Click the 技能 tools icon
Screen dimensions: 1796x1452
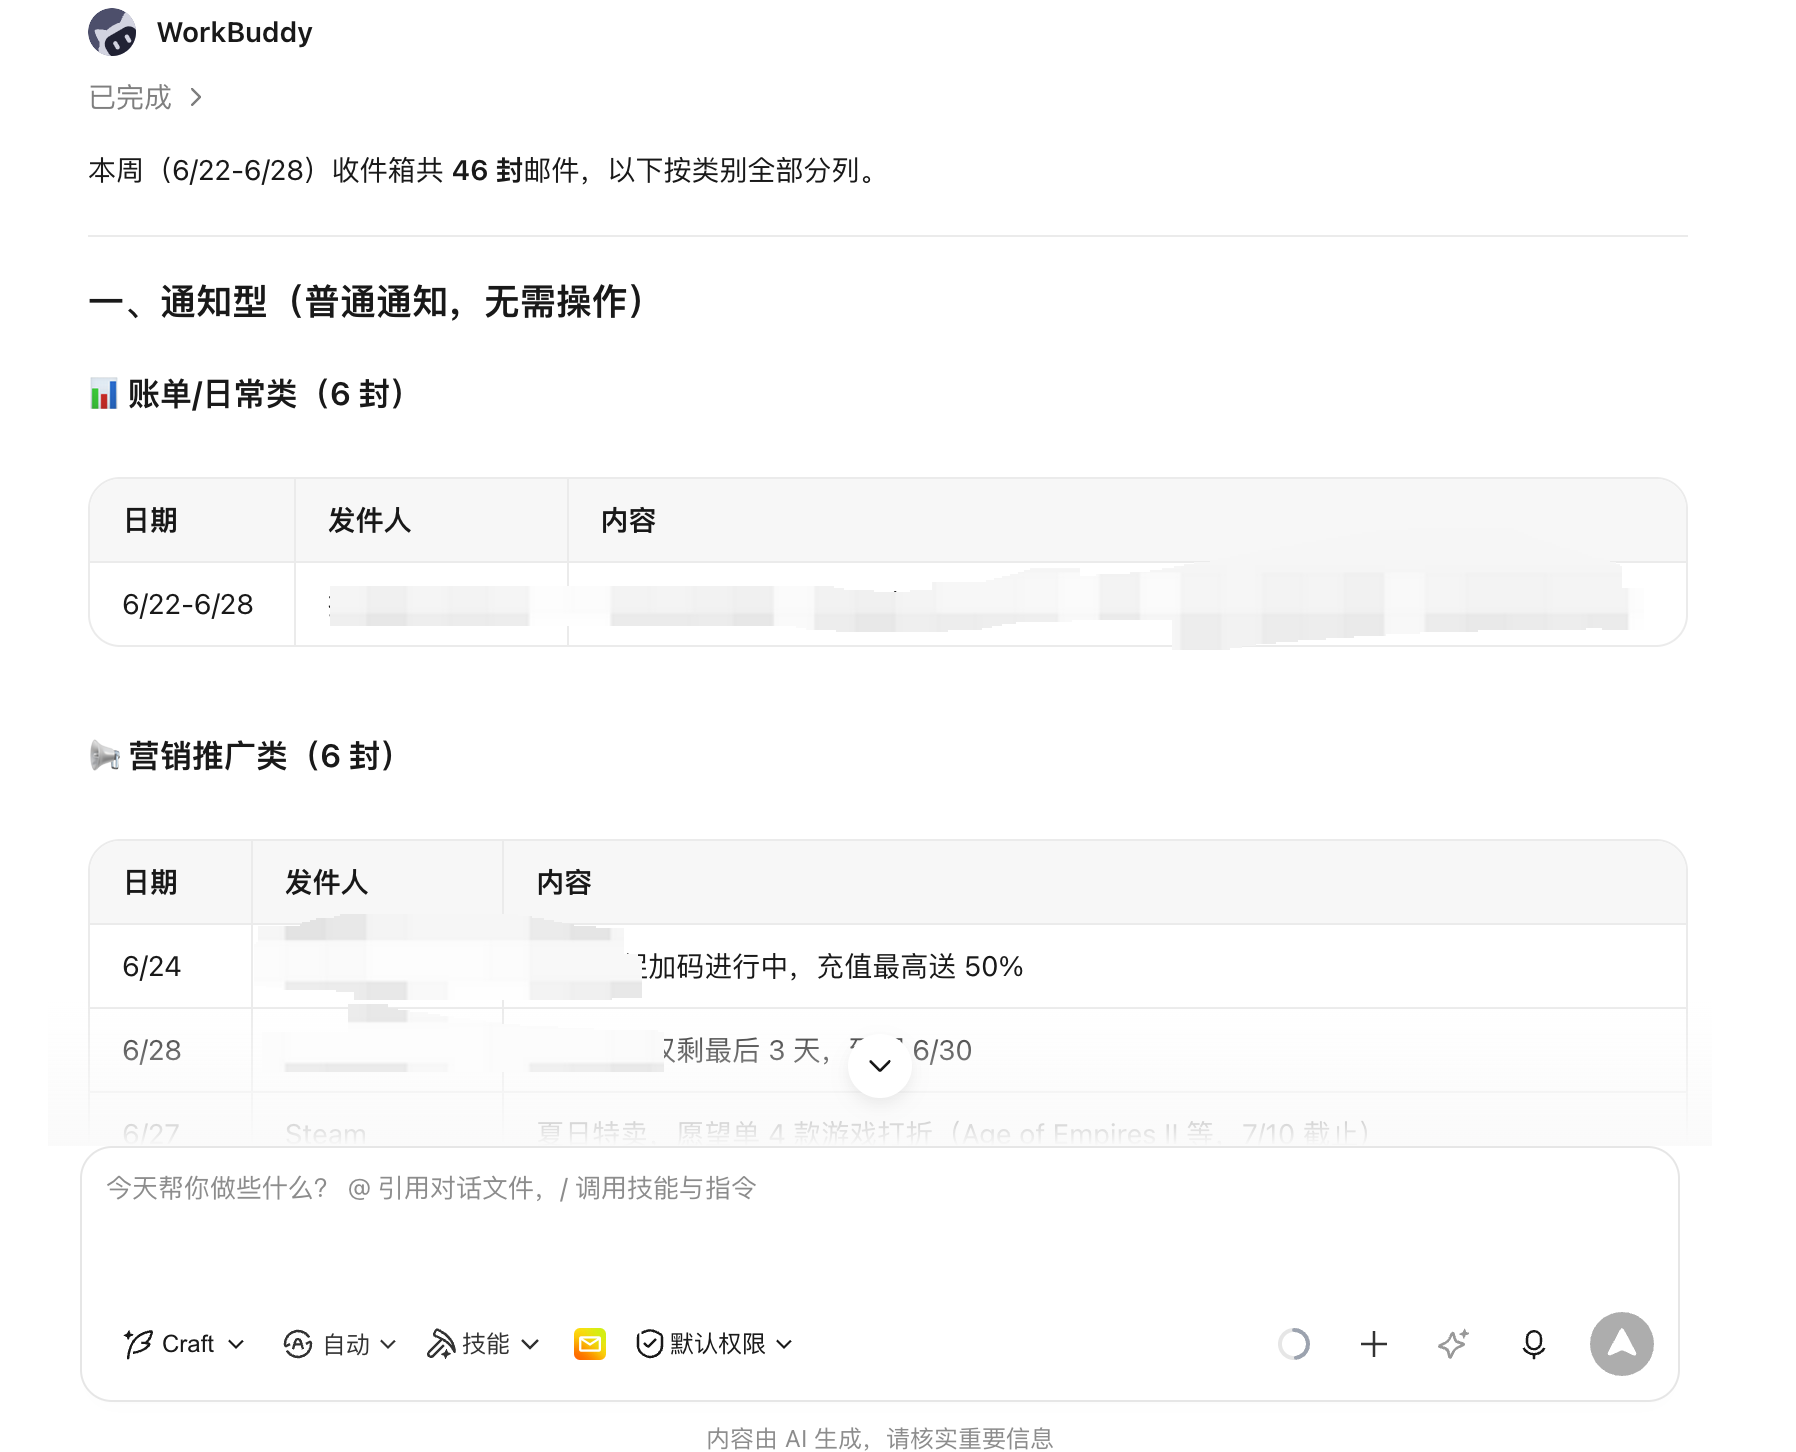441,1344
